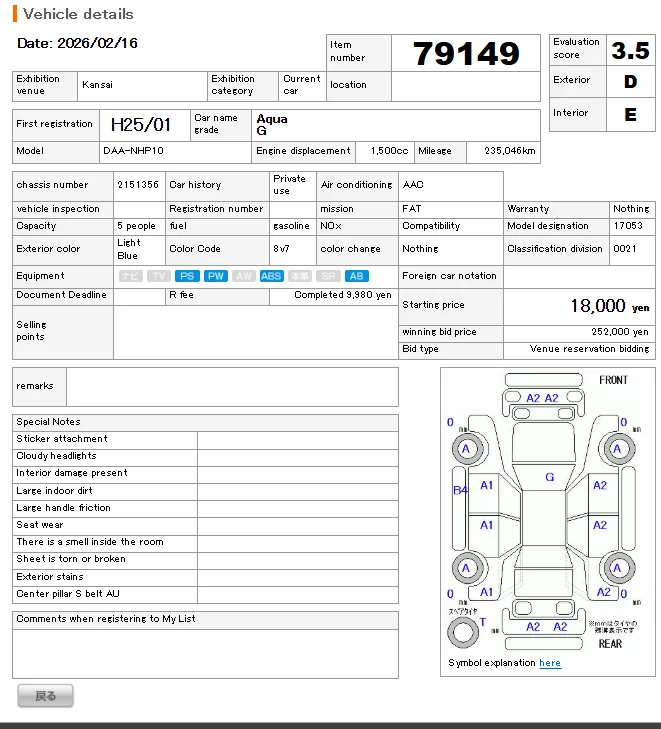Click the G mark on windshield diagram
Viewport: 661px width, 729px height.
(x=549, y=477)
